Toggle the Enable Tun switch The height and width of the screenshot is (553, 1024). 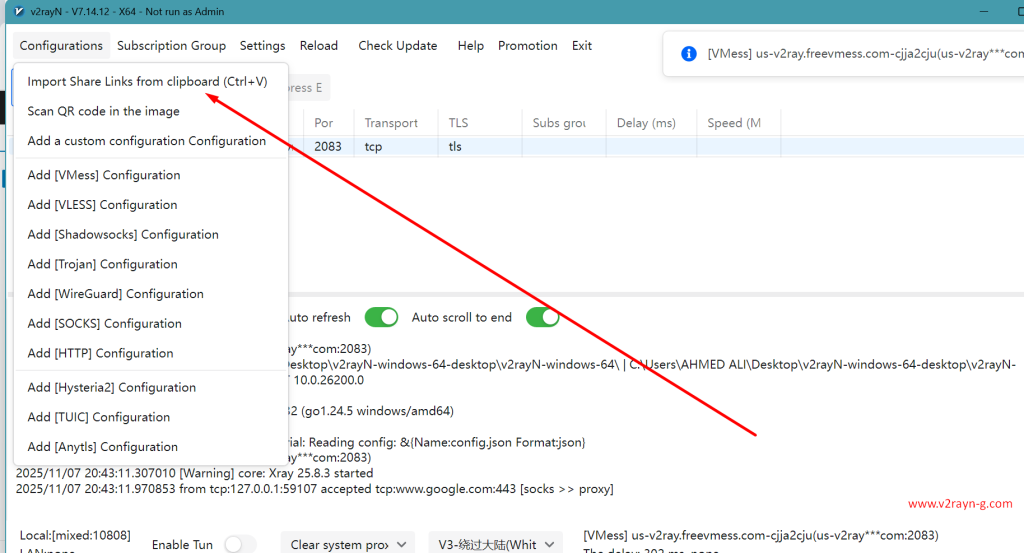(x=240, y=545)
